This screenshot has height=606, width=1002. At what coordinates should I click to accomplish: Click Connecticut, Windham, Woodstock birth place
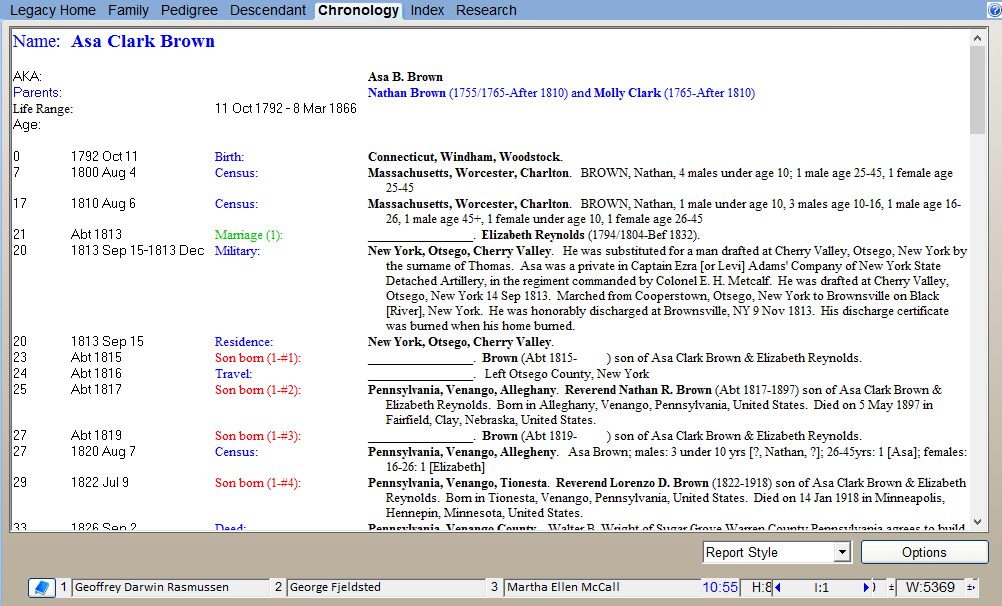(x=465, y=157)
